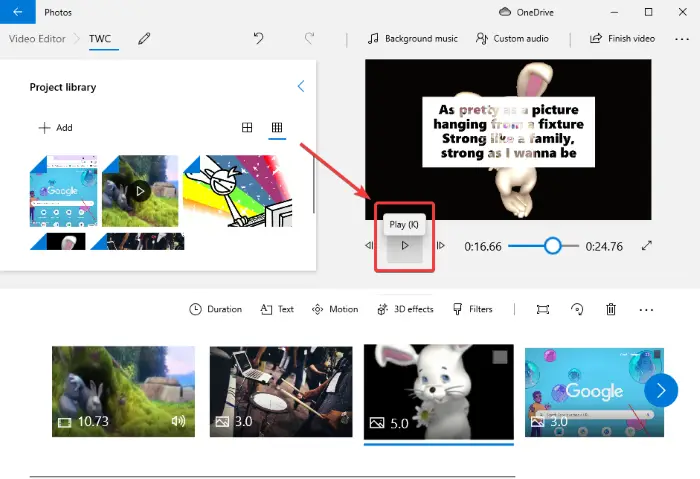This screenshot has width=700, height=479.
Task: Redo the last action
Action: pos(309,39)
